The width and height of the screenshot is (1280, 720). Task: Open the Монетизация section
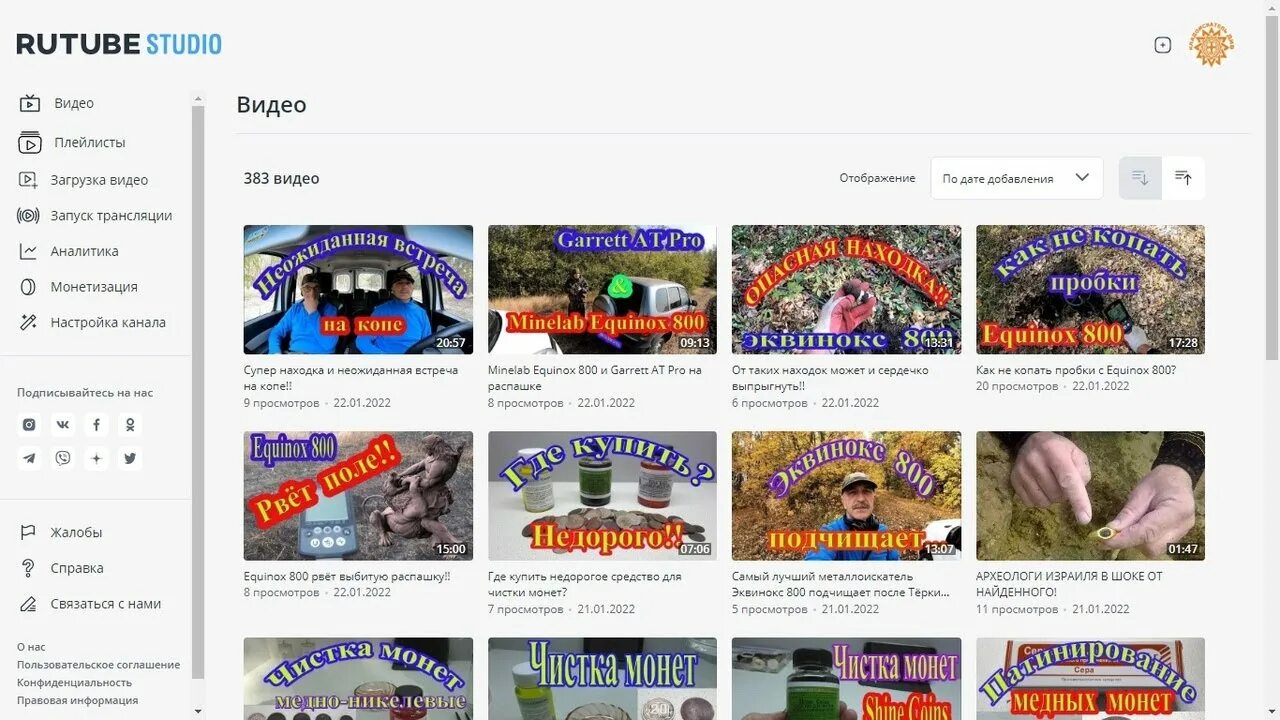[79, 287]
